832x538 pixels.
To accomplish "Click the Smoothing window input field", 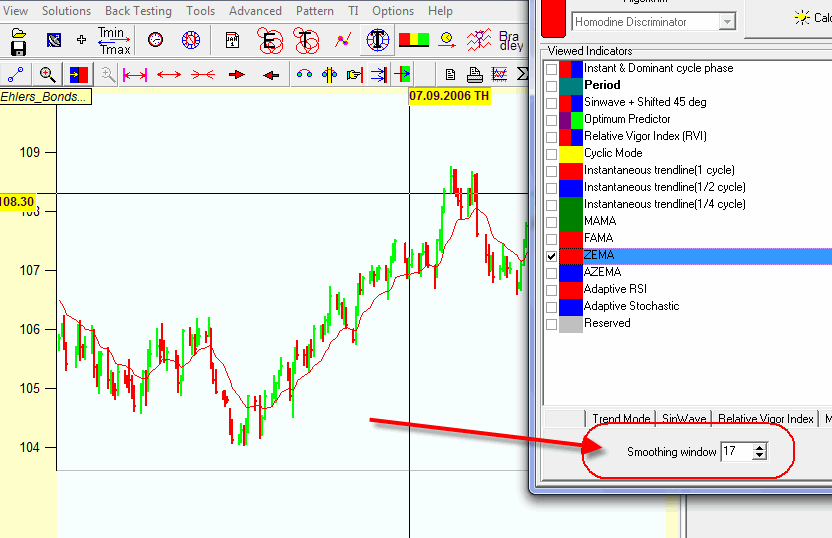I will 738,452.
